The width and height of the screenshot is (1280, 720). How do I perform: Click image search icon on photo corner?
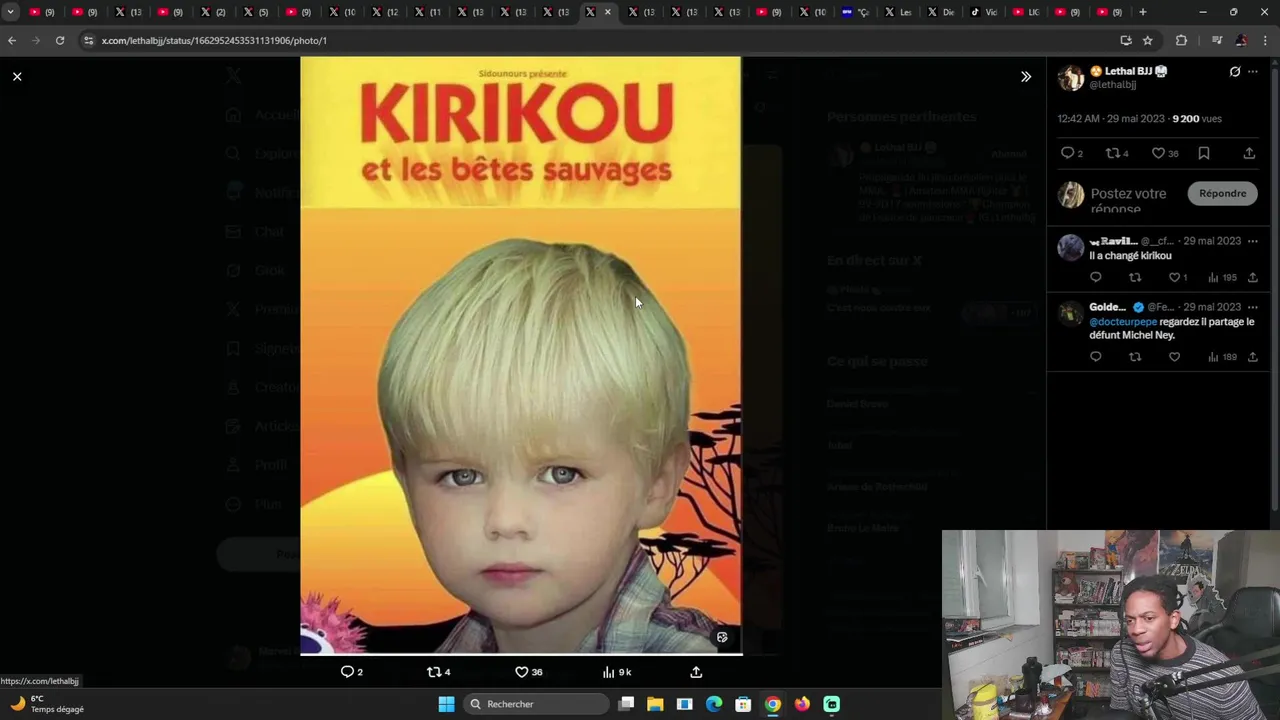pos(722,637)
